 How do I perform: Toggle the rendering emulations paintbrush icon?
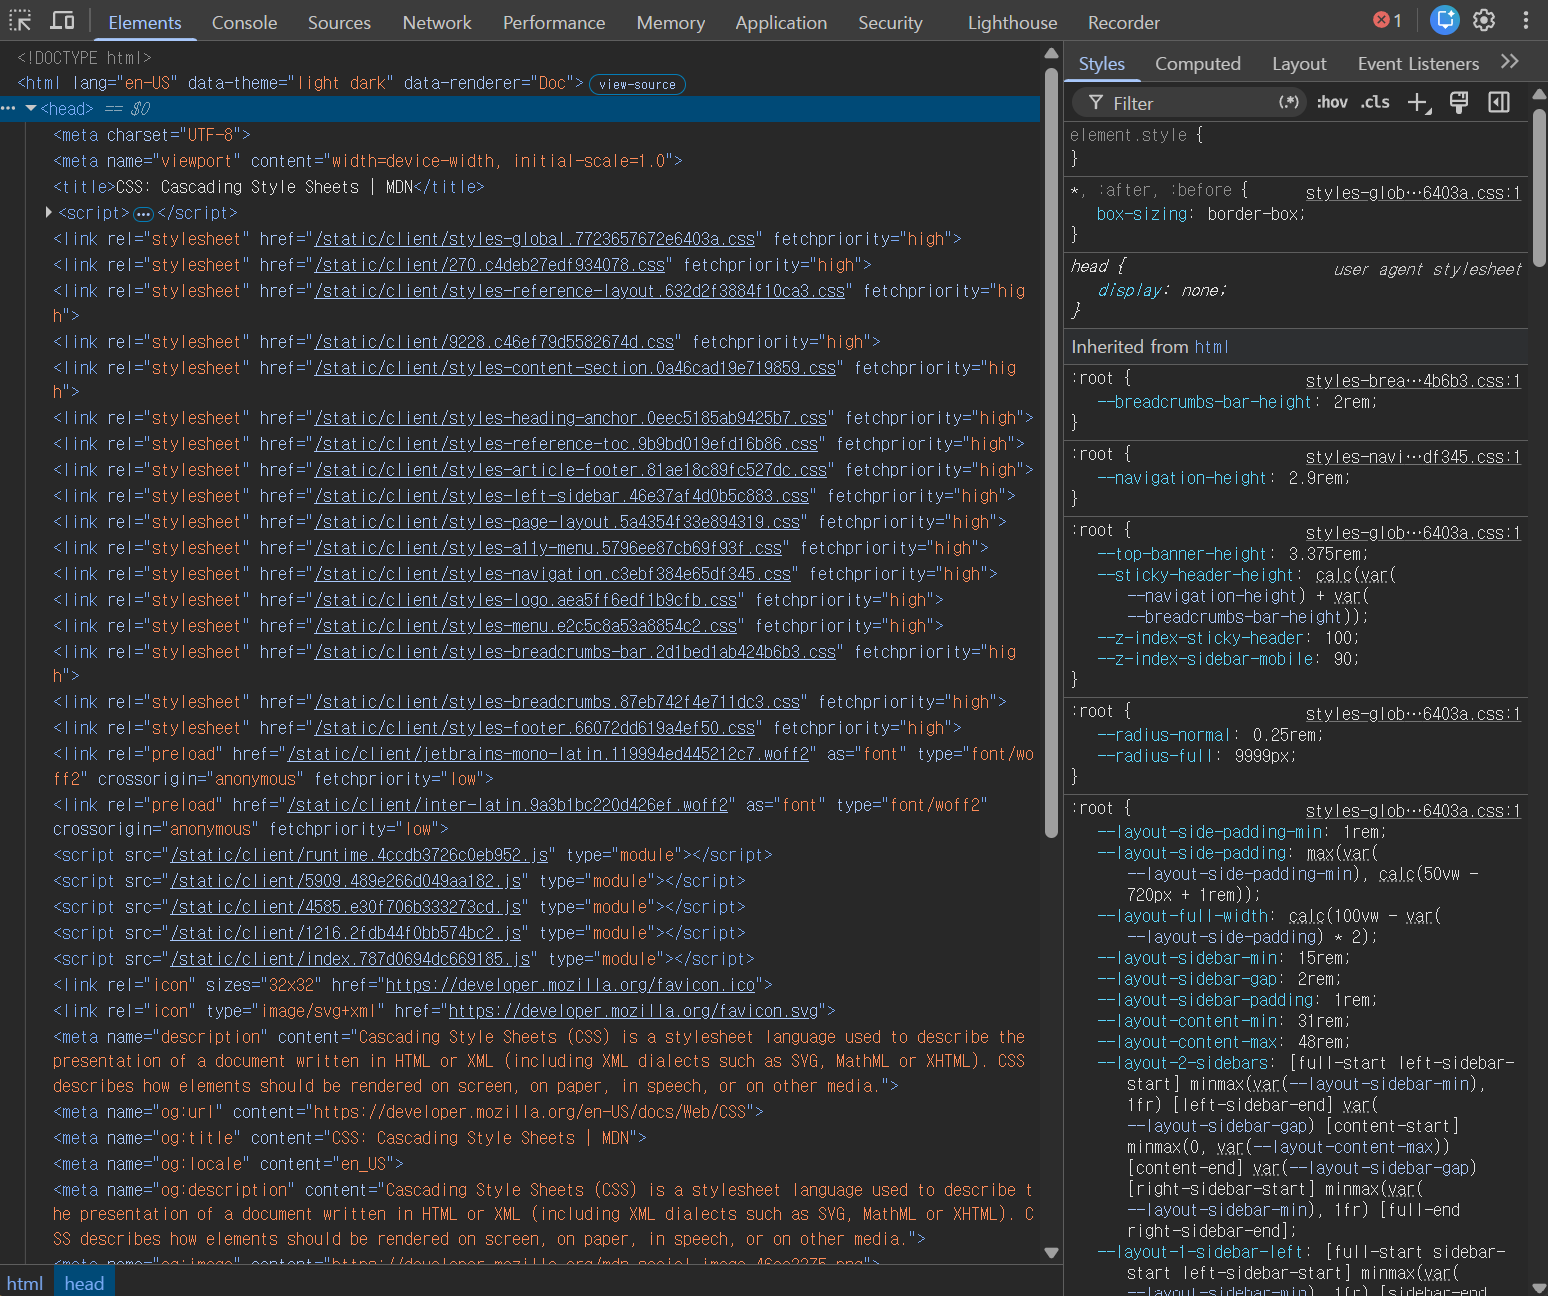[x=1459, y=102]
